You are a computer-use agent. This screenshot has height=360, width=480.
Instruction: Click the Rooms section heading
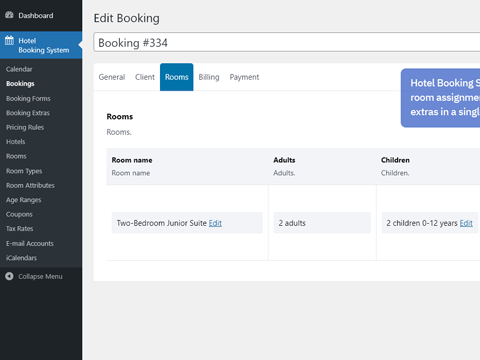click(120, 117)
